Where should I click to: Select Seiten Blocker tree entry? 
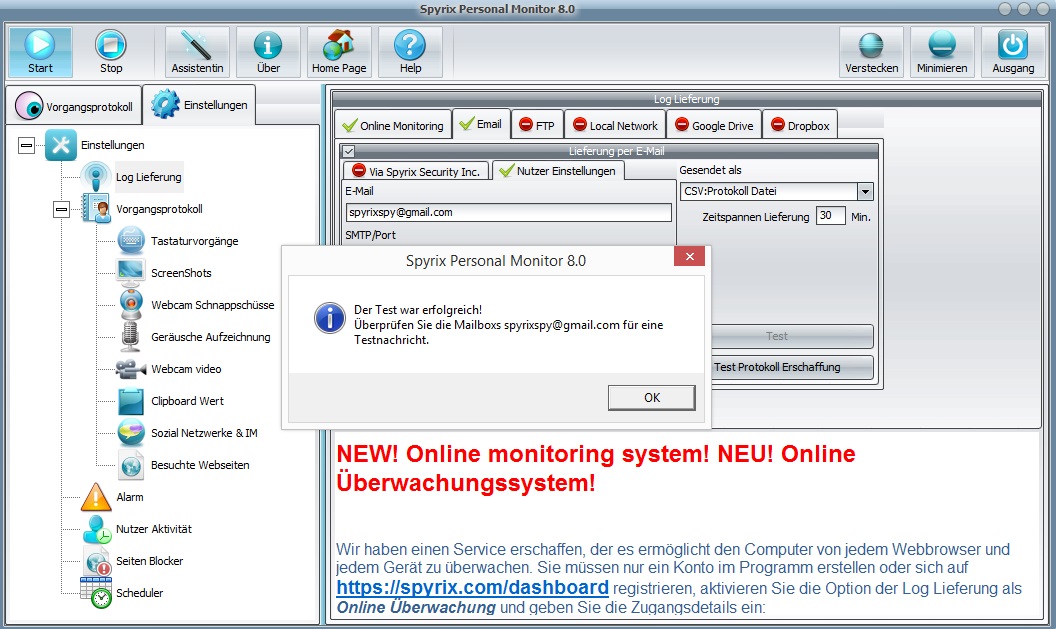pyautogui.click(x=150, y=561)
